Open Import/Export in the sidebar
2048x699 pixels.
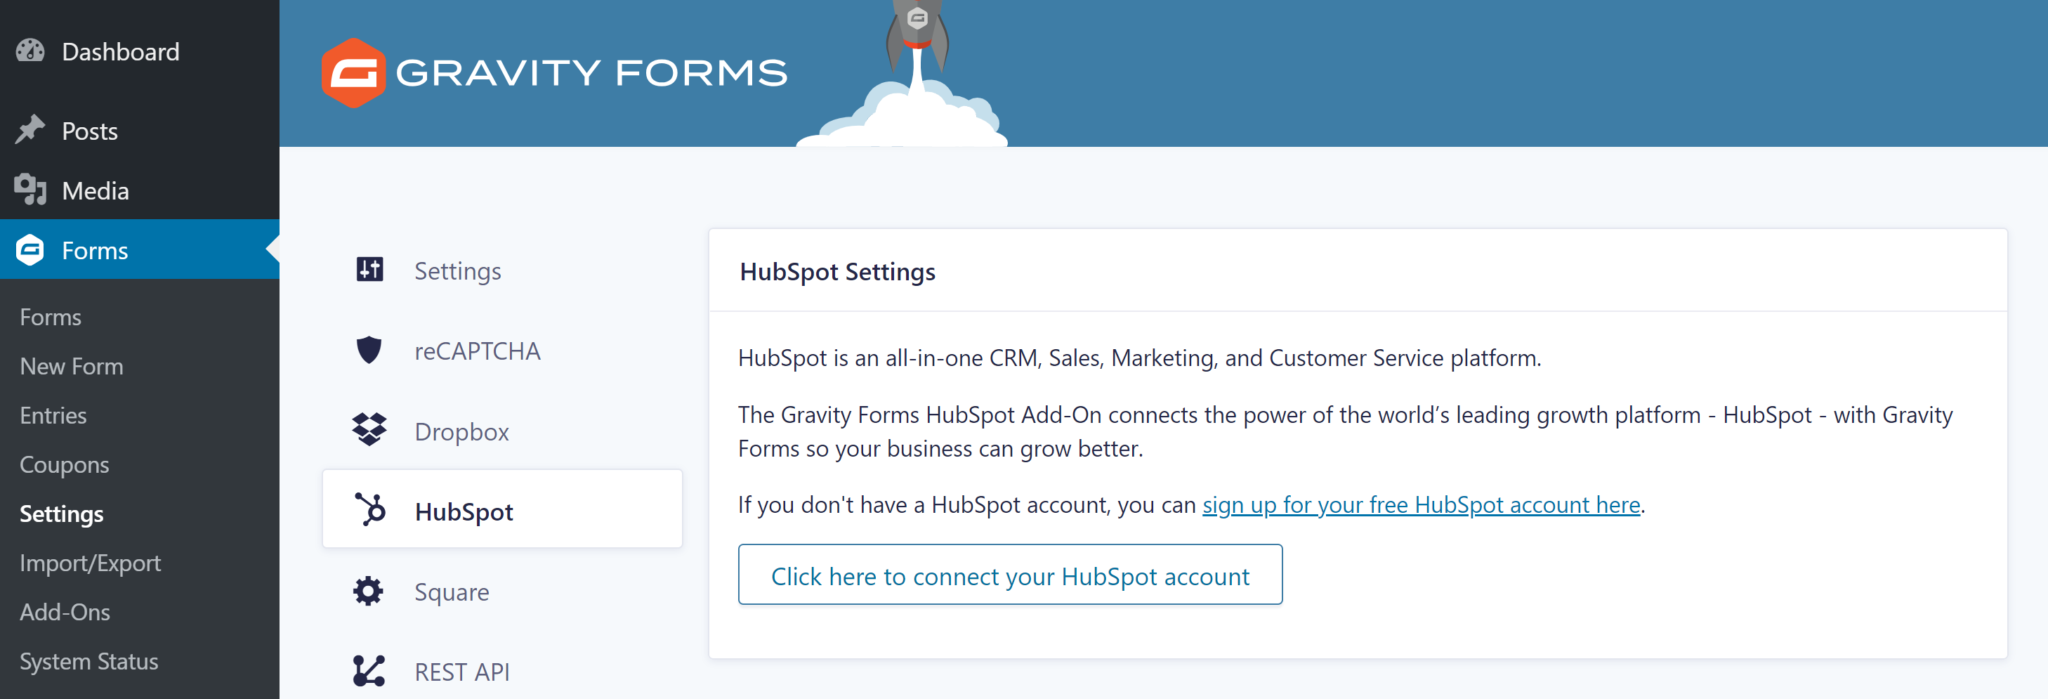tap(90, 563)
